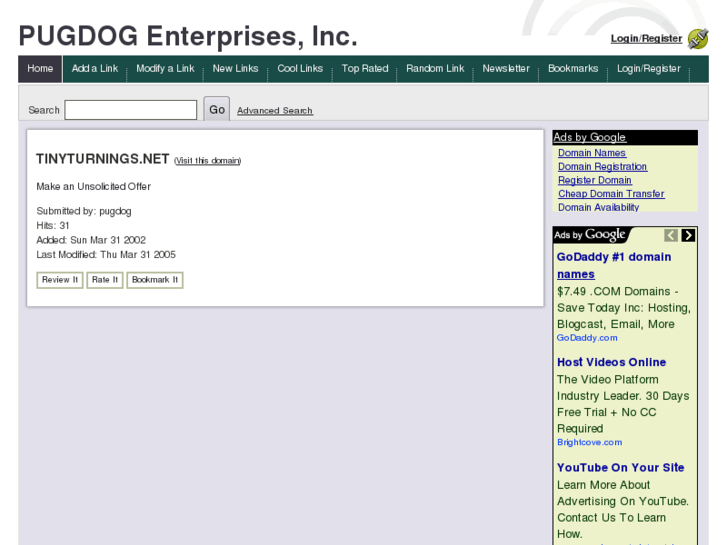The image size is (727, 545).
Task: Open Cheap Domain Transfer ad link
Action: pyautogui.click(x=611, y=194)
